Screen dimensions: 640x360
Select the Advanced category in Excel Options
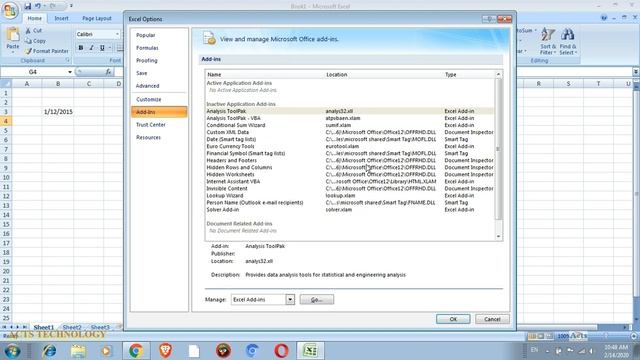pyautogui.click(x=159, y=86)
